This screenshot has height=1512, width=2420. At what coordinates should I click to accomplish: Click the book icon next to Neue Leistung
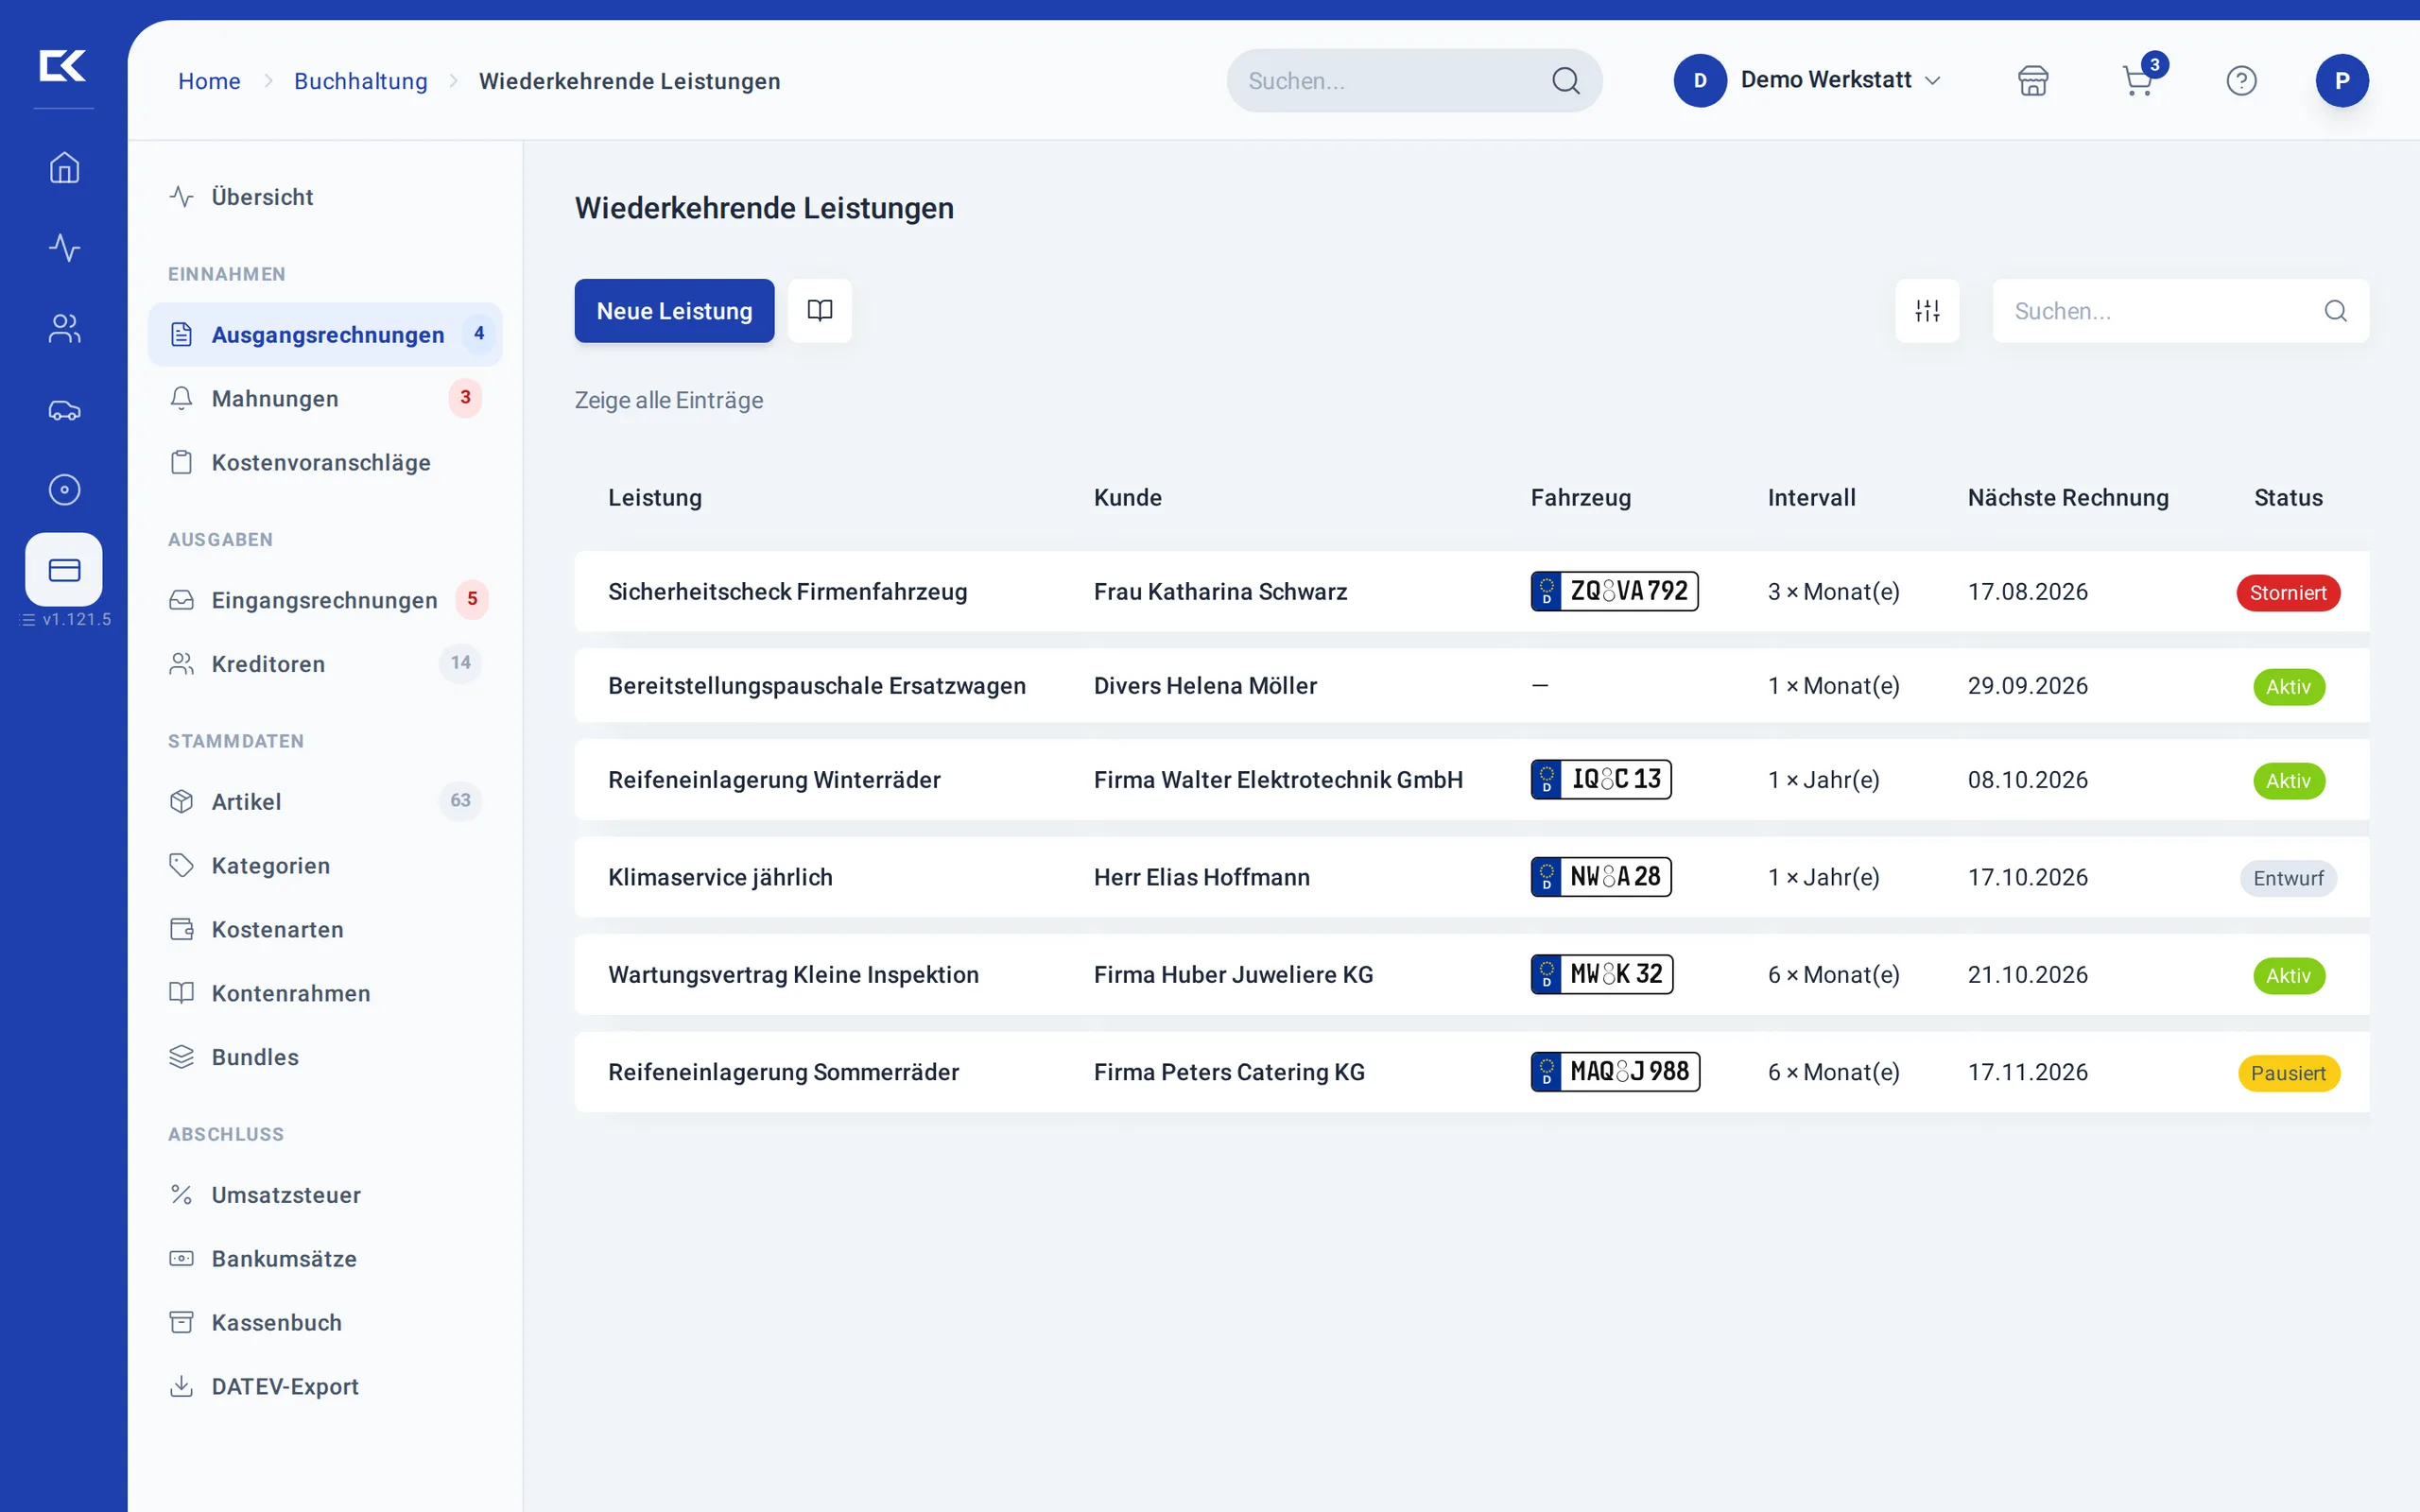click(x=820, y=311)
